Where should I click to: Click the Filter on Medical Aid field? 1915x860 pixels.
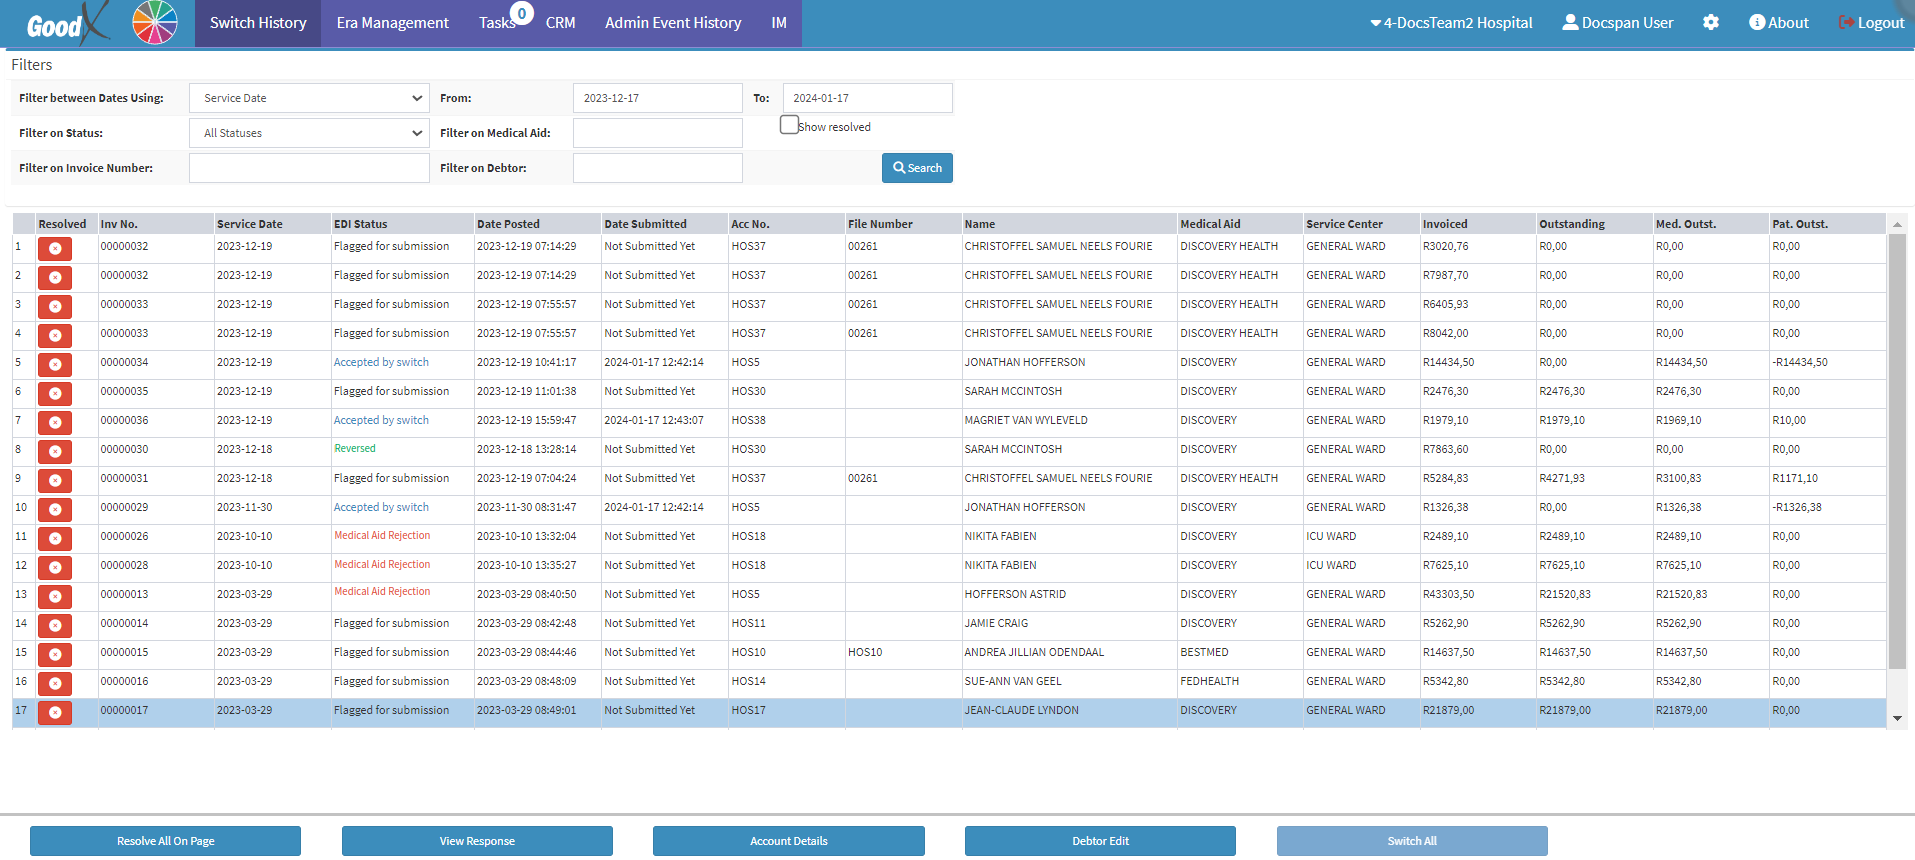tap(657, 133)
